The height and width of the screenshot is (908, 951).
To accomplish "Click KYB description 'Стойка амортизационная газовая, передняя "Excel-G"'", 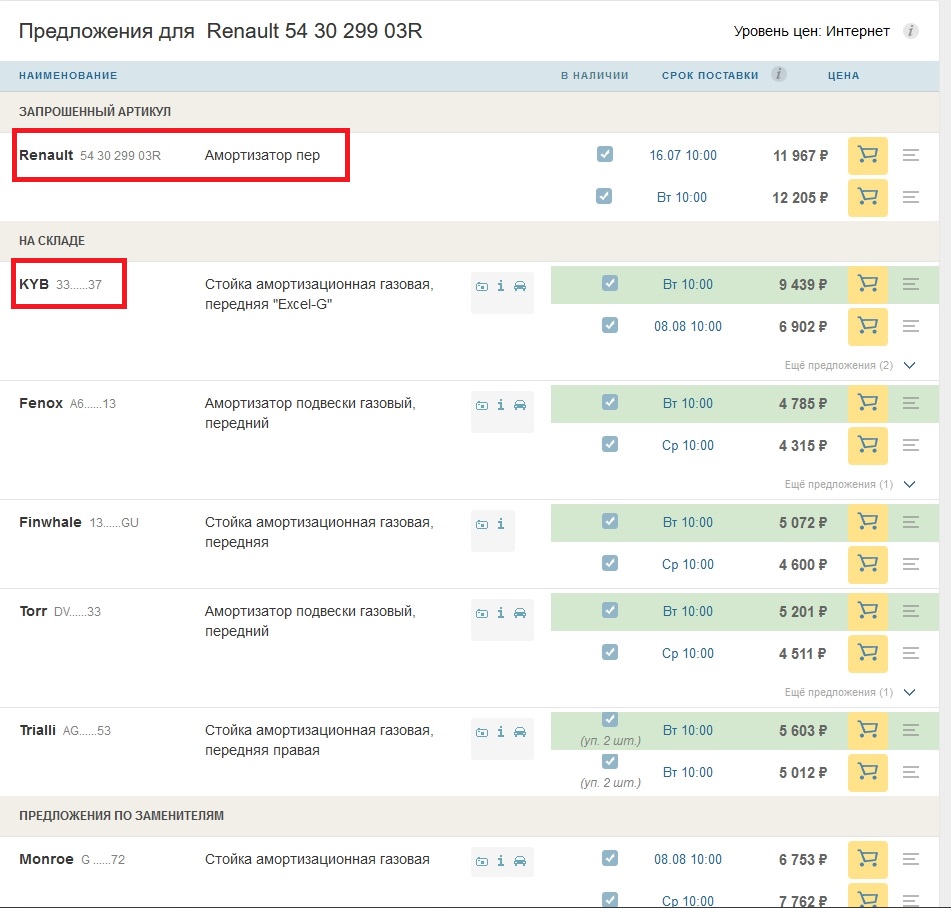I will click(319, 294).
